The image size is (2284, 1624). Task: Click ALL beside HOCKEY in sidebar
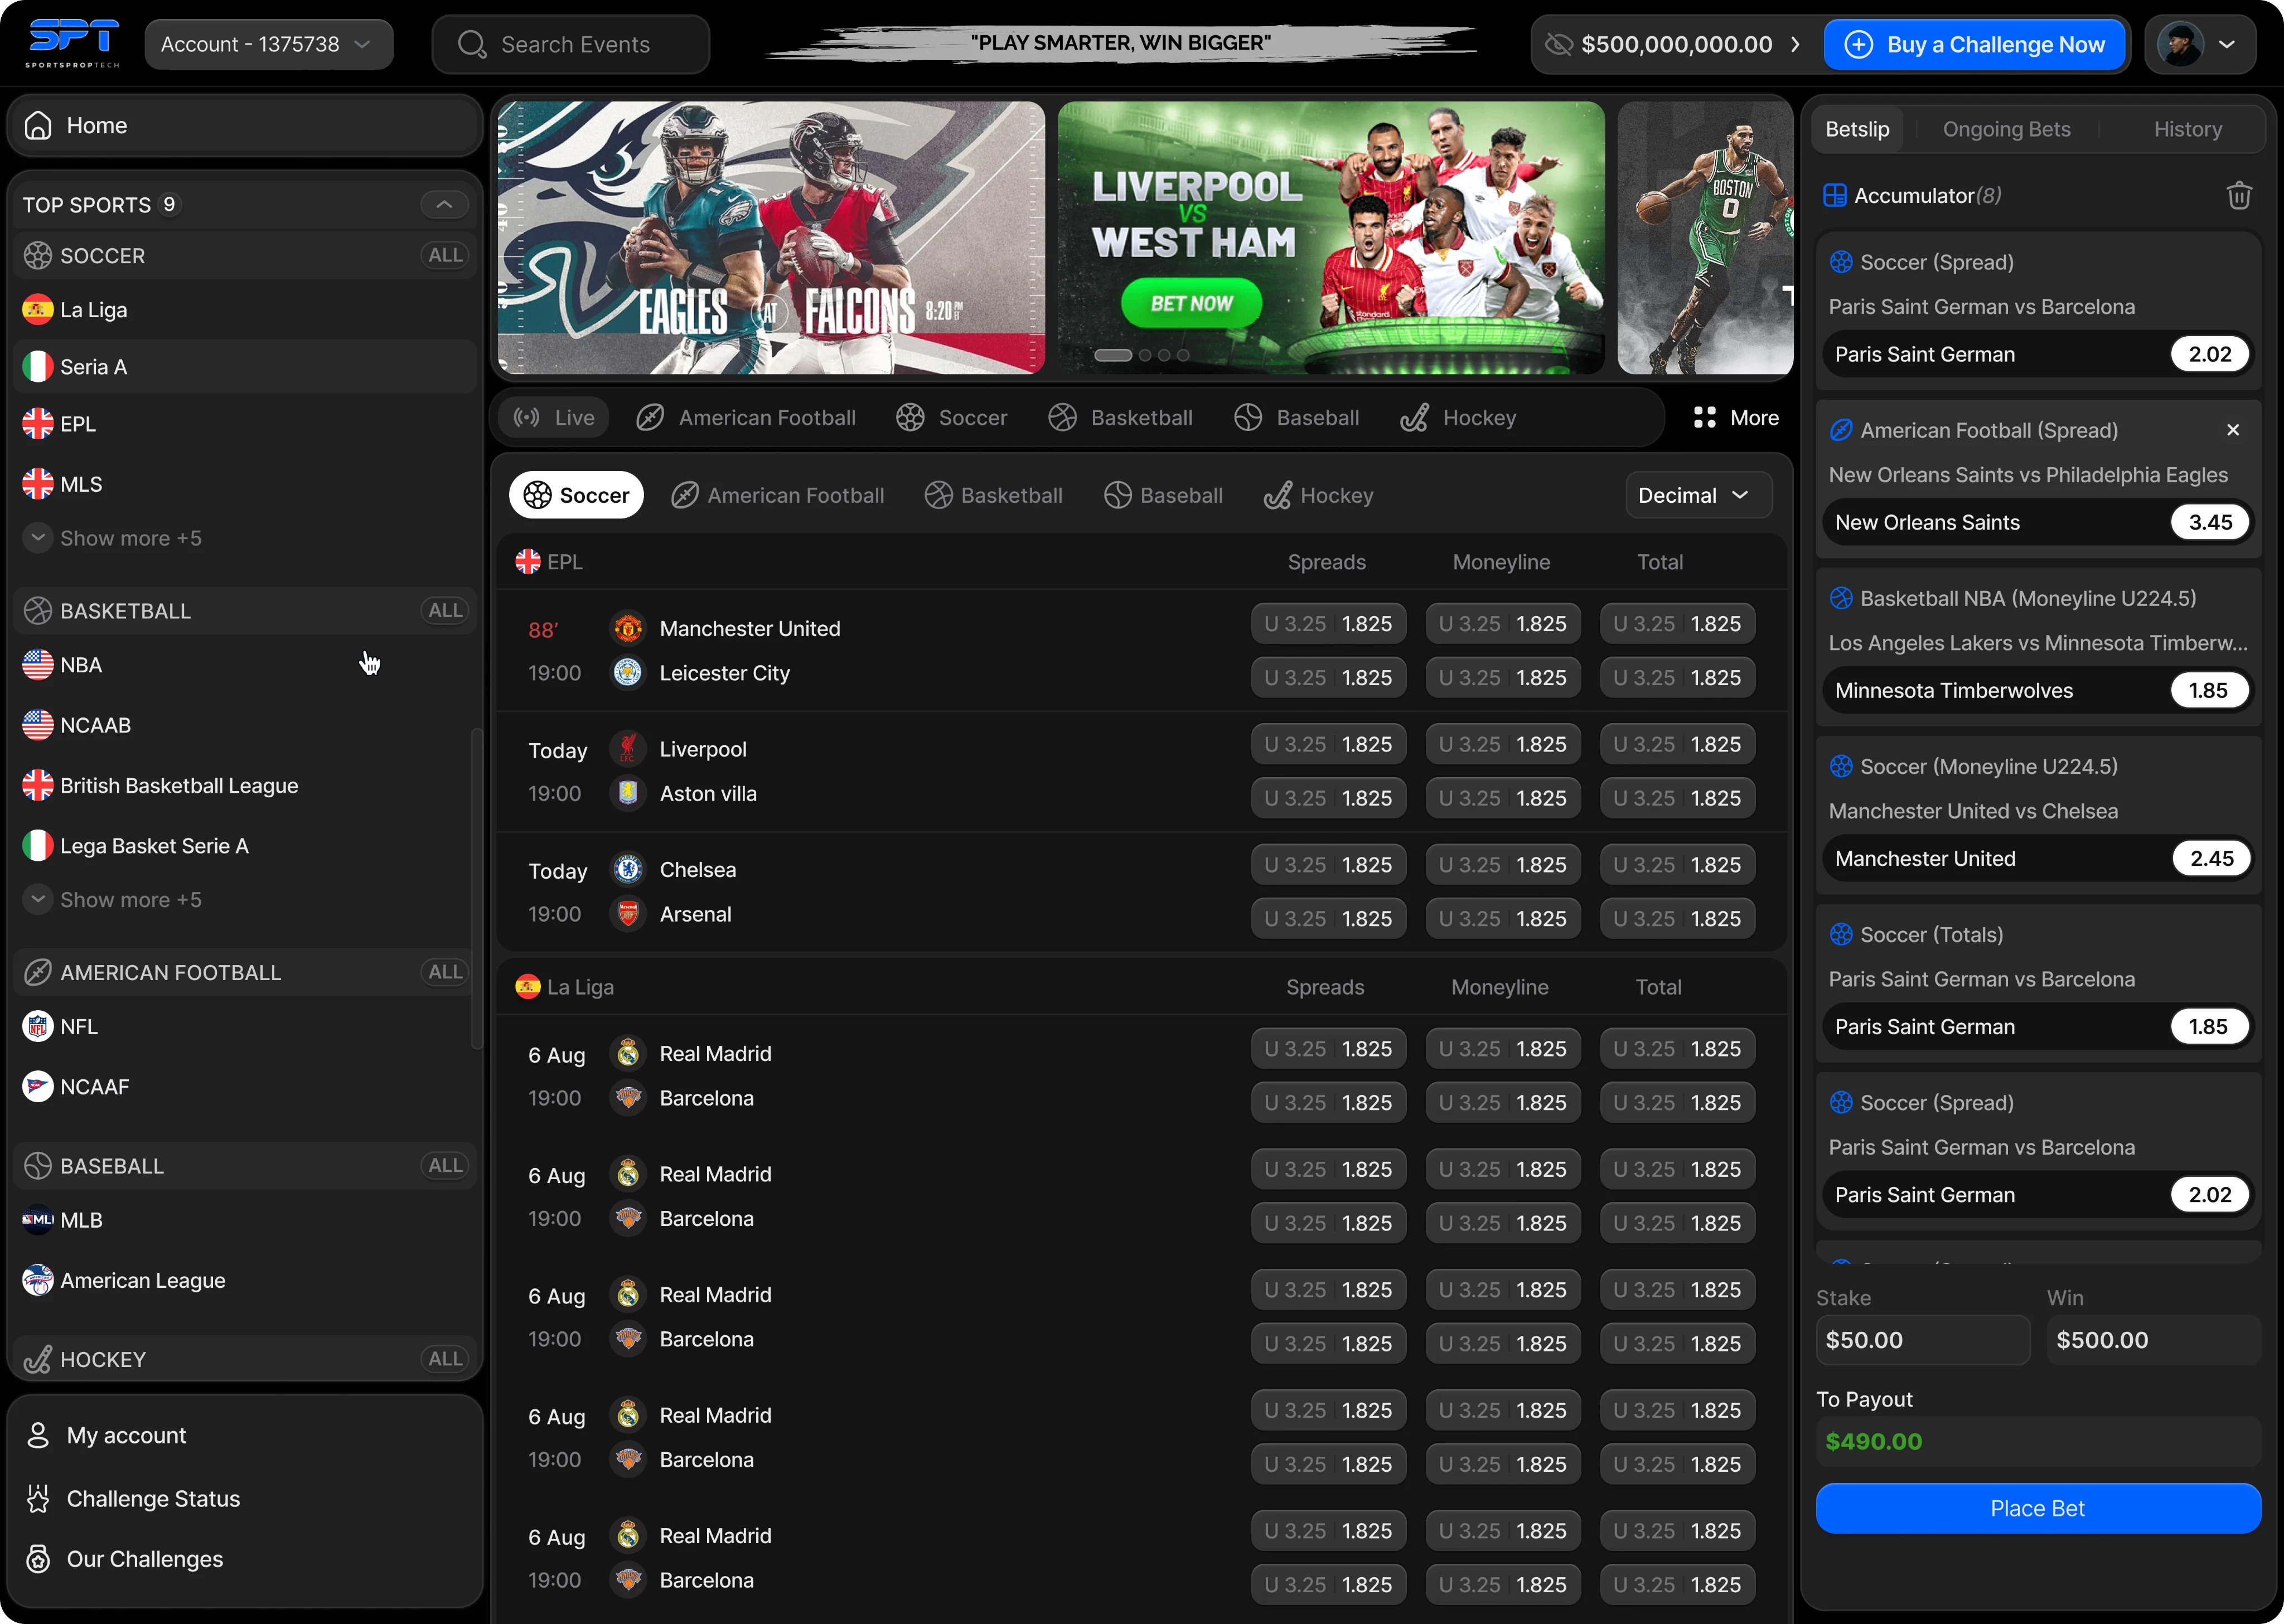[x=445, y=1358]
